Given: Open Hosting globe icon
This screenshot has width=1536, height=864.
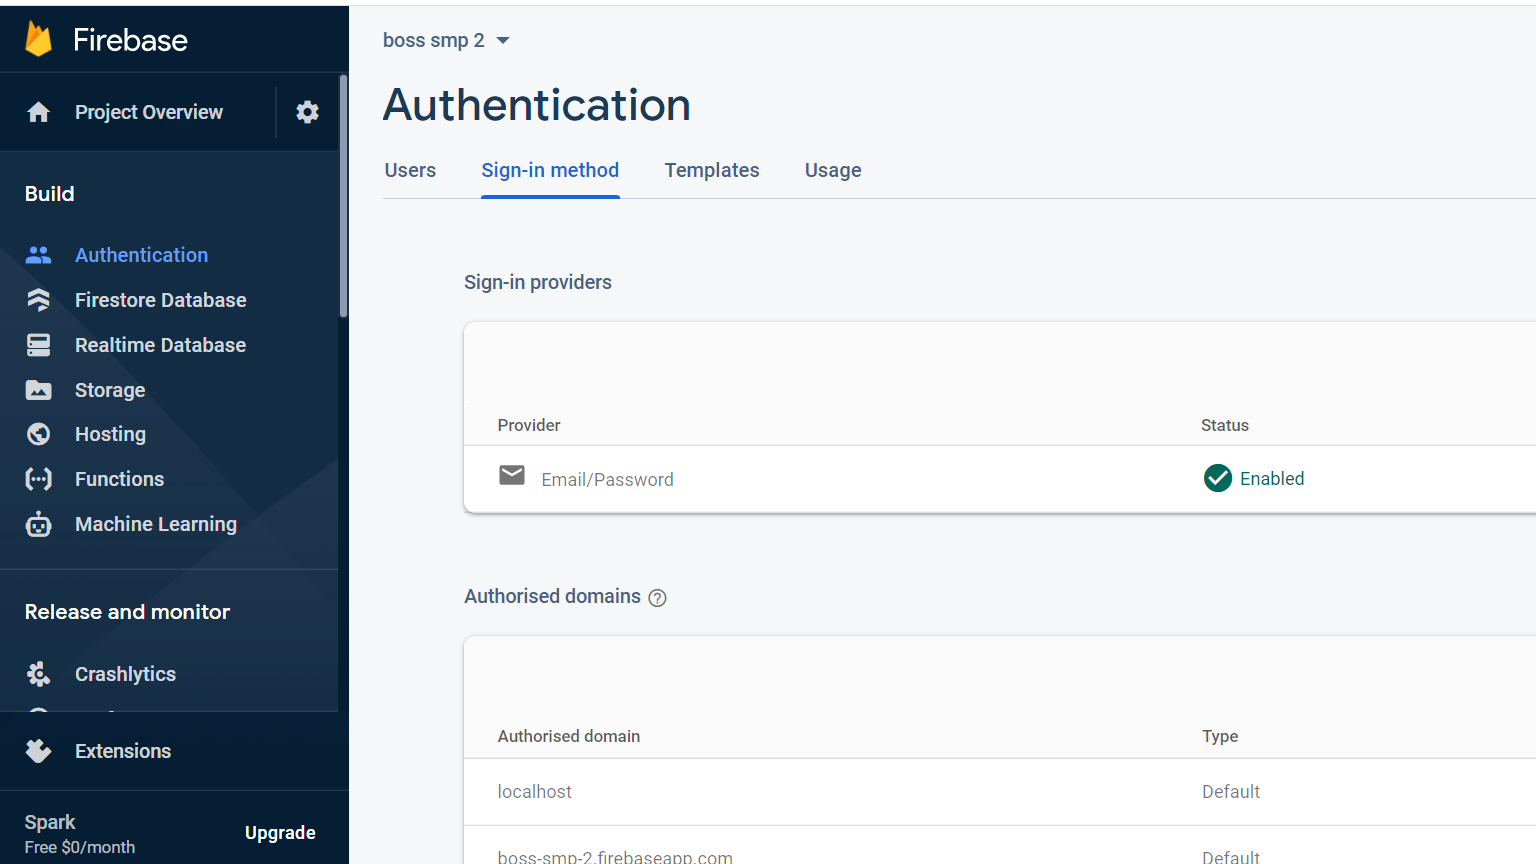Looking at the screenshot, I should click(39, 434).
